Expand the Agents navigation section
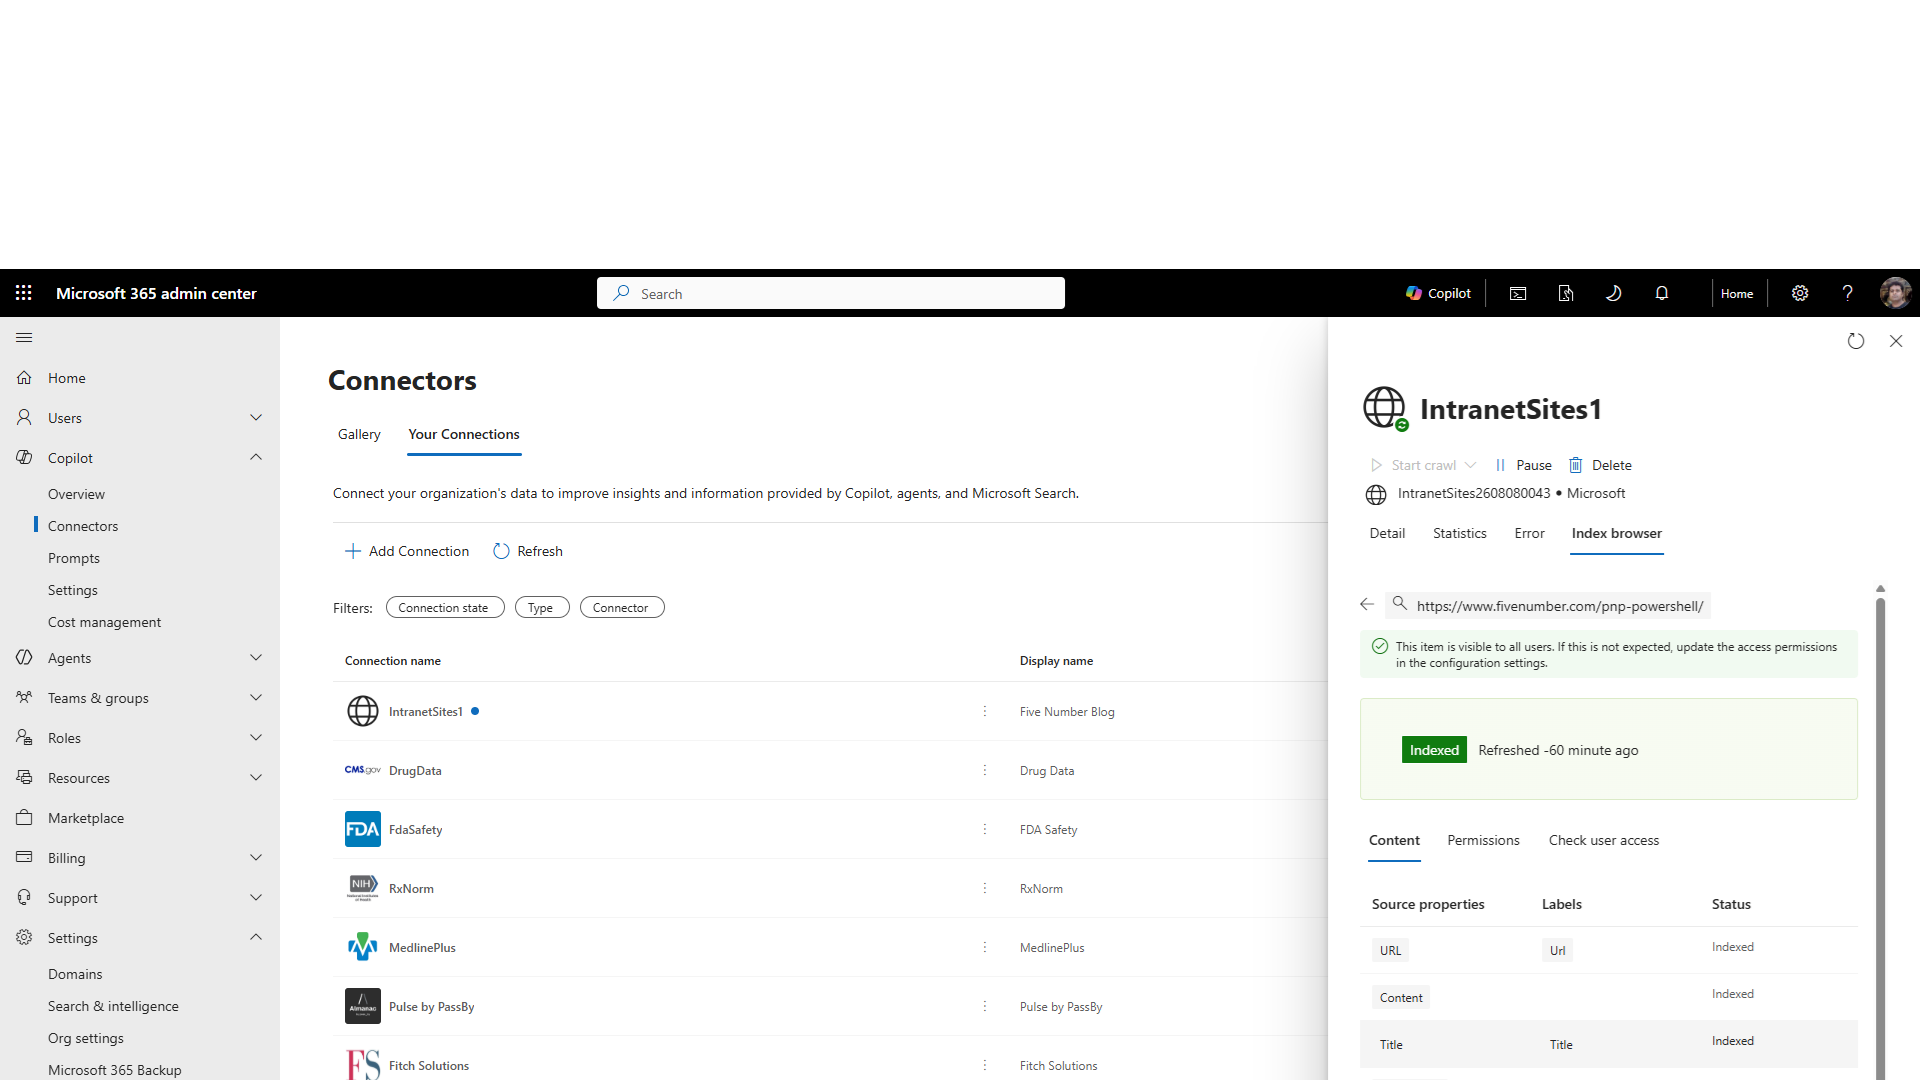Viewport: 1920px width, 1080px height. point(256,658)
